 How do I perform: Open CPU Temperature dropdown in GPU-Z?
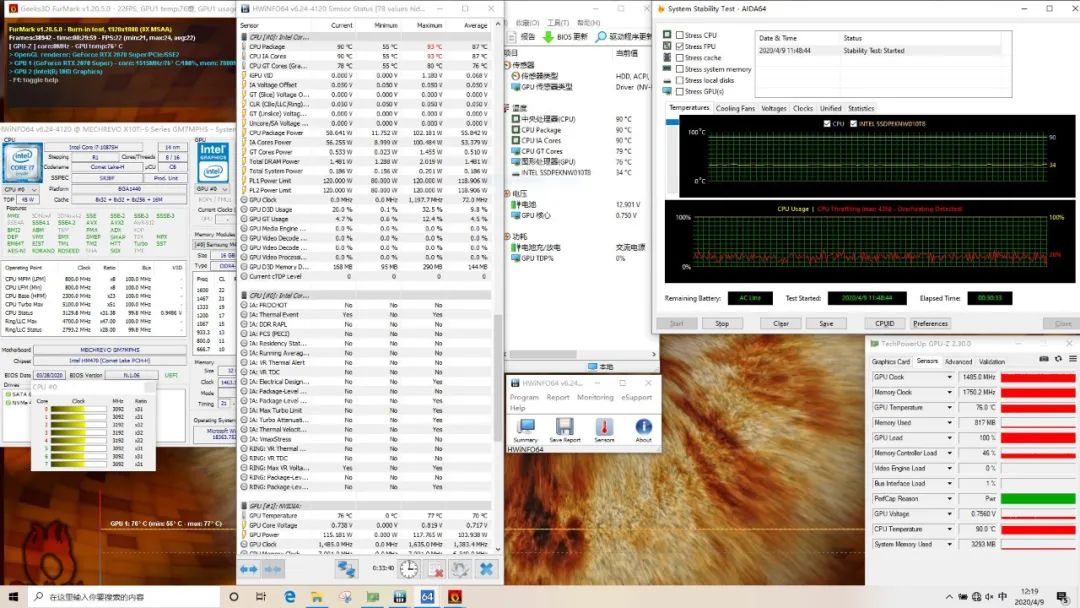click(949, 529)
